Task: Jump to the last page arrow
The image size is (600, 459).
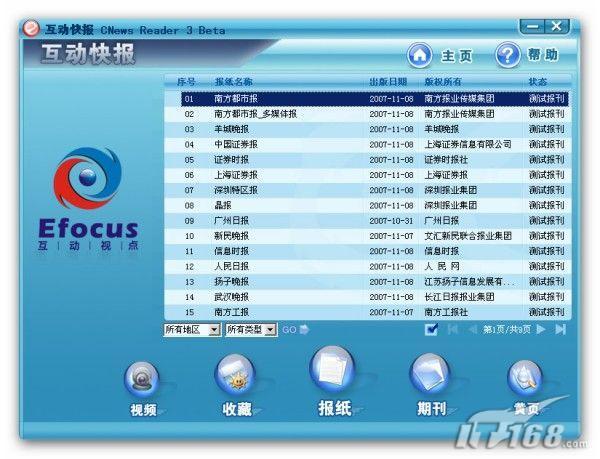Action: tap(561, 329)
